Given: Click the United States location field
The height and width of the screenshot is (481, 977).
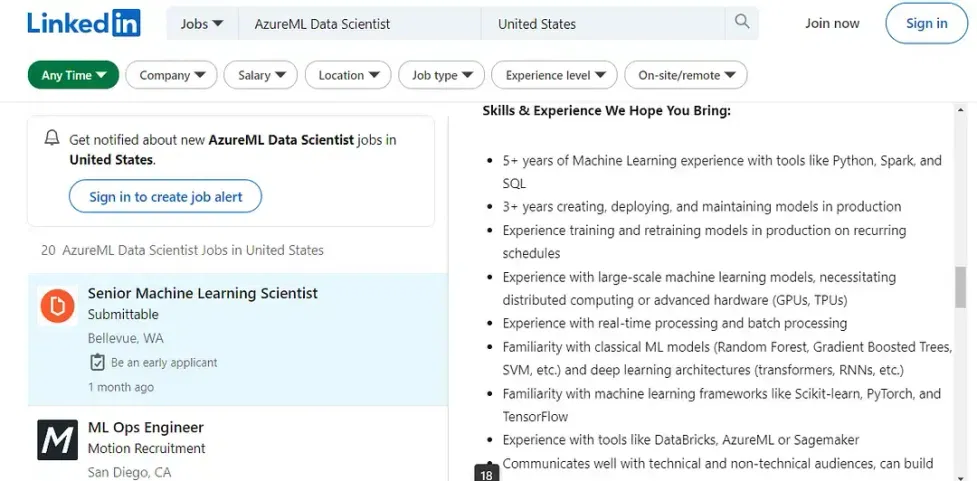Looking at the screenshot, I should pyautogui.click(x=605, y=23).
